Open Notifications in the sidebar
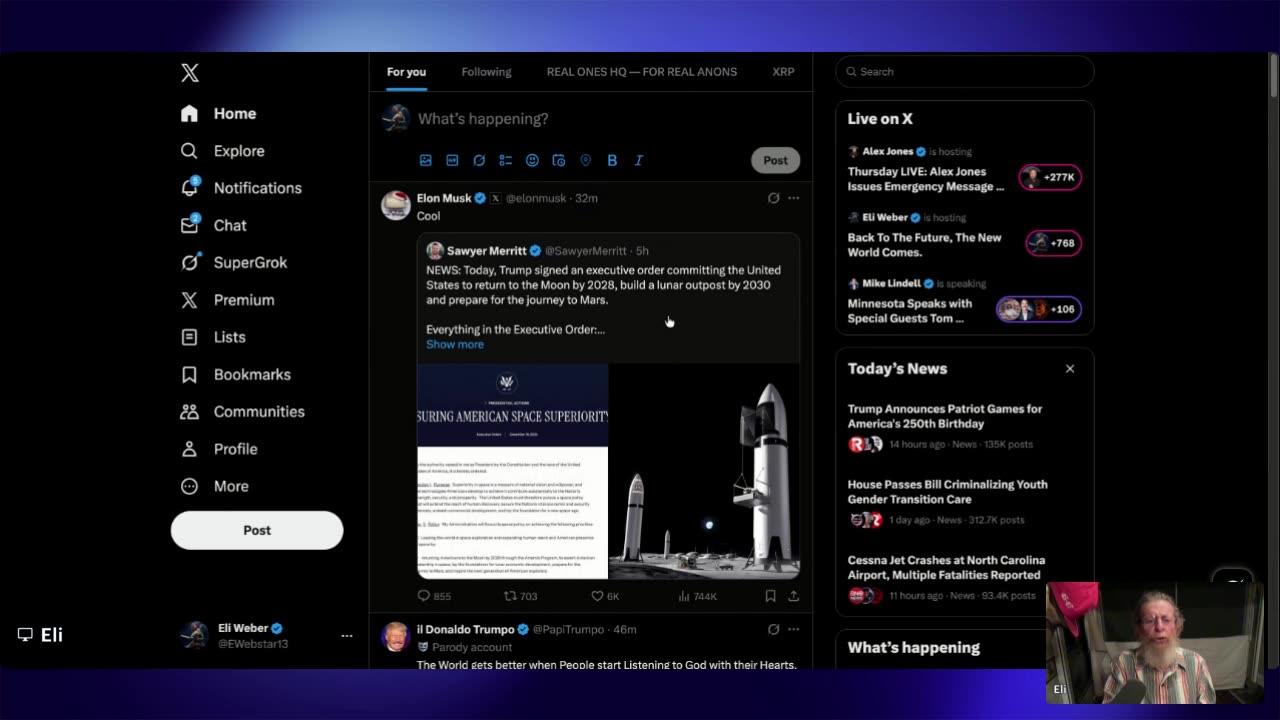Viewport: 1280px width, 720px height. point(240,188)
